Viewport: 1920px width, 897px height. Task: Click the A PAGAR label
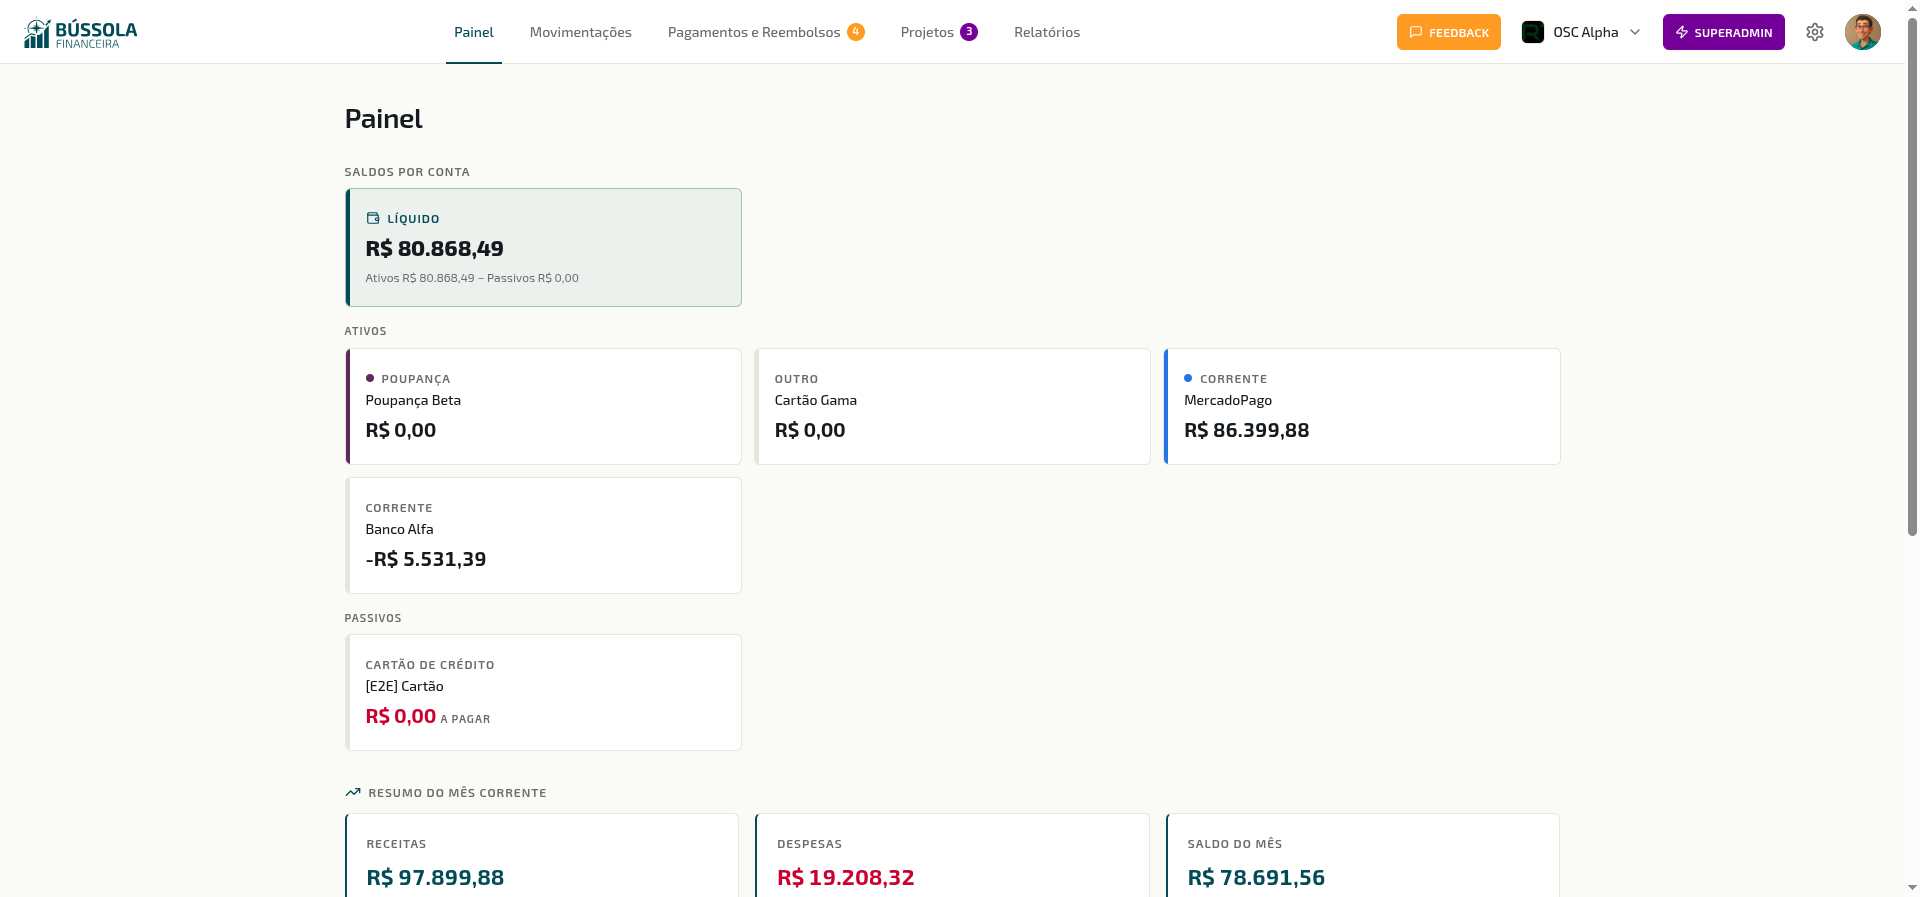(x=466, y=719)
